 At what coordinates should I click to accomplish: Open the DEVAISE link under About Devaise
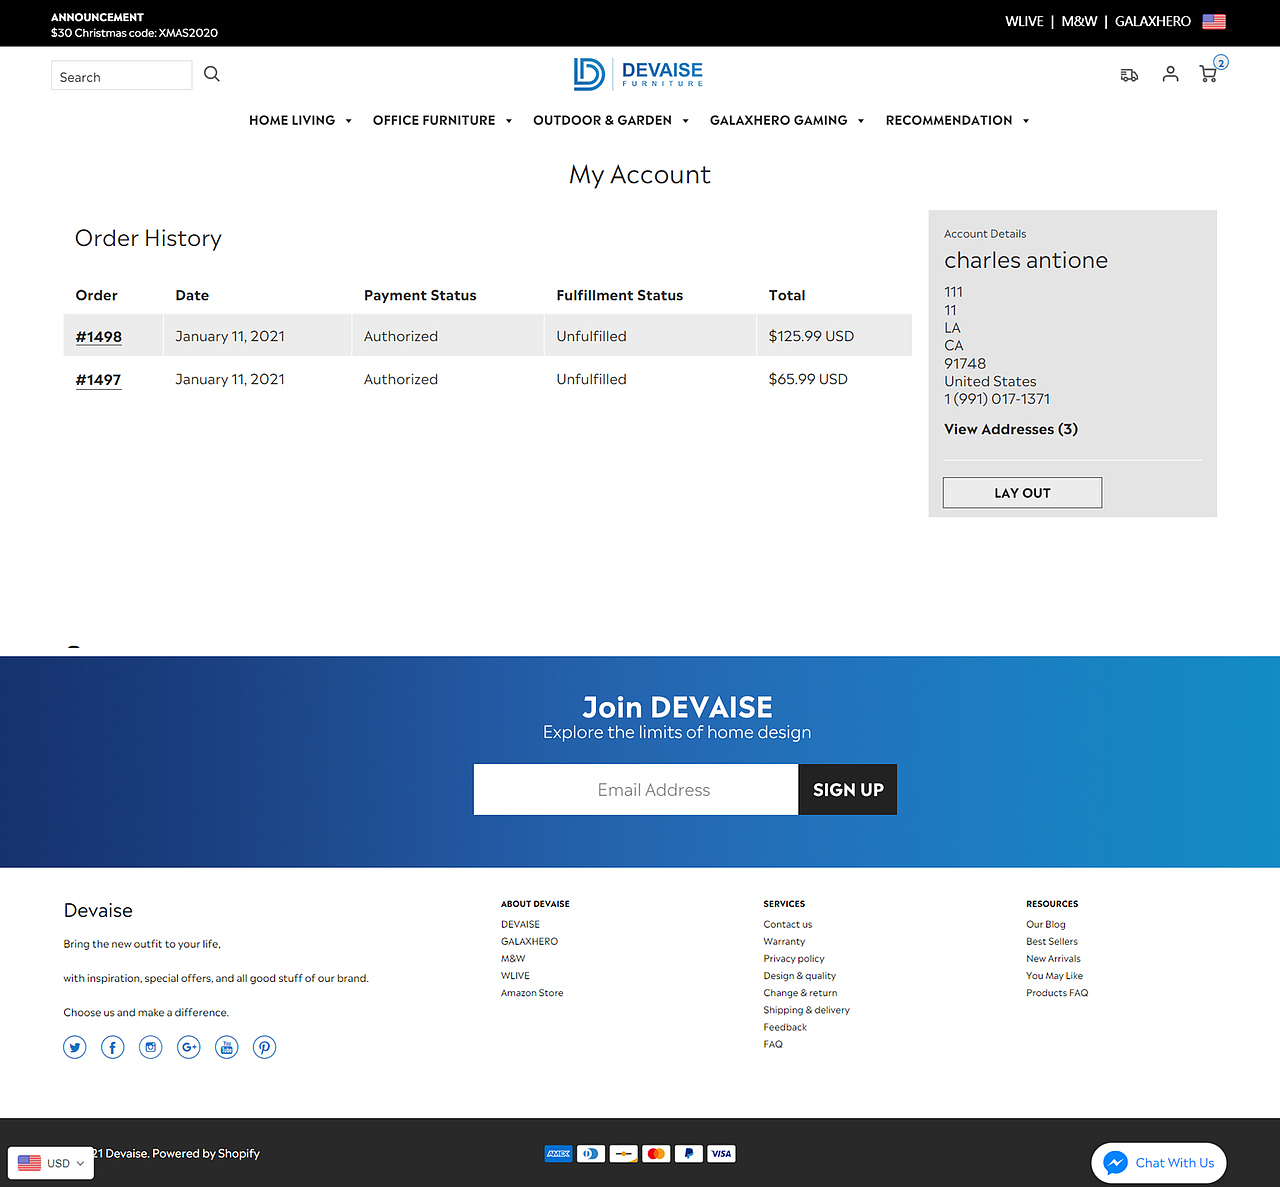coord(520,925)
